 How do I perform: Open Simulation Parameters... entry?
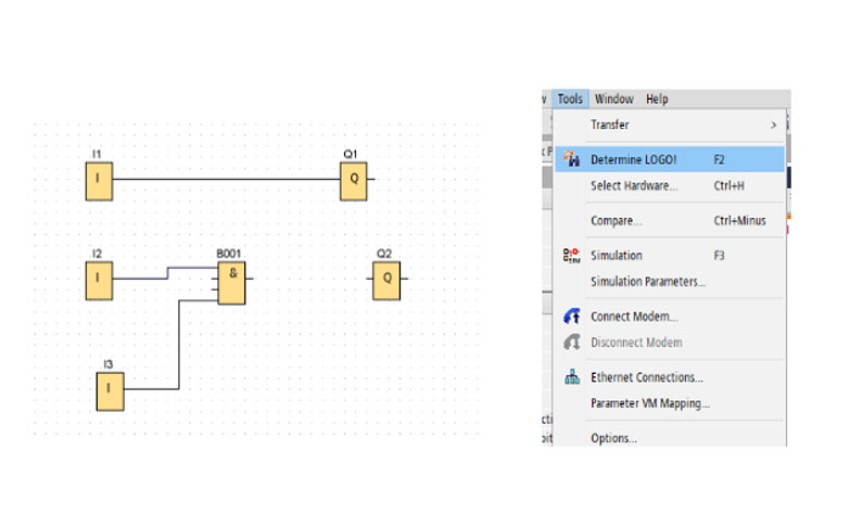[x=669, y=281]
